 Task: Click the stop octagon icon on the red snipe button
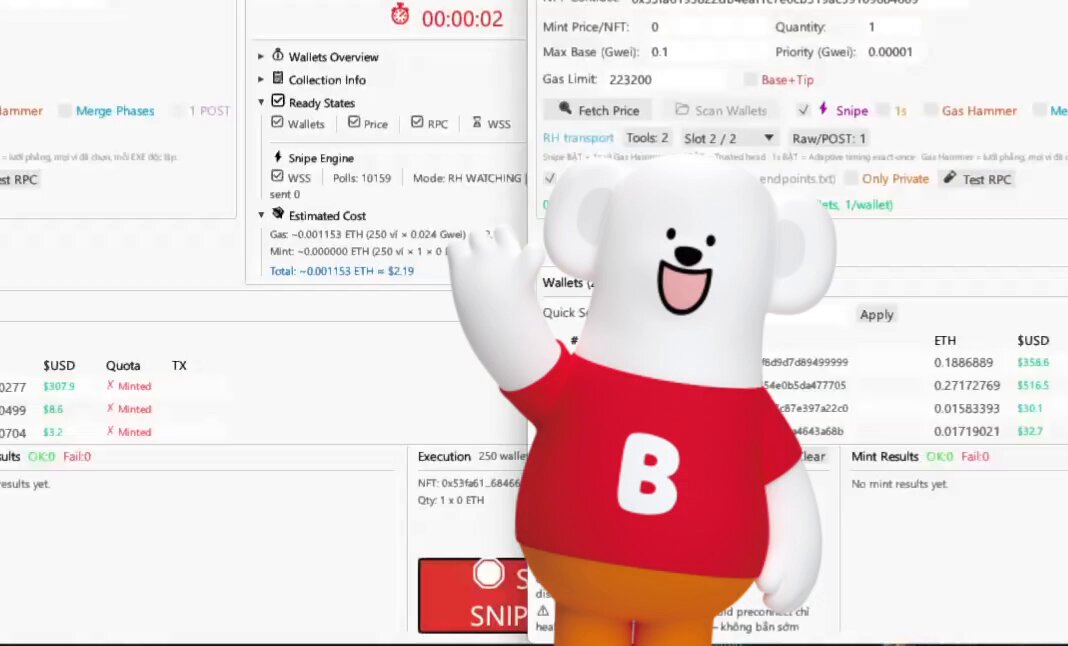[x=488, y=573]
